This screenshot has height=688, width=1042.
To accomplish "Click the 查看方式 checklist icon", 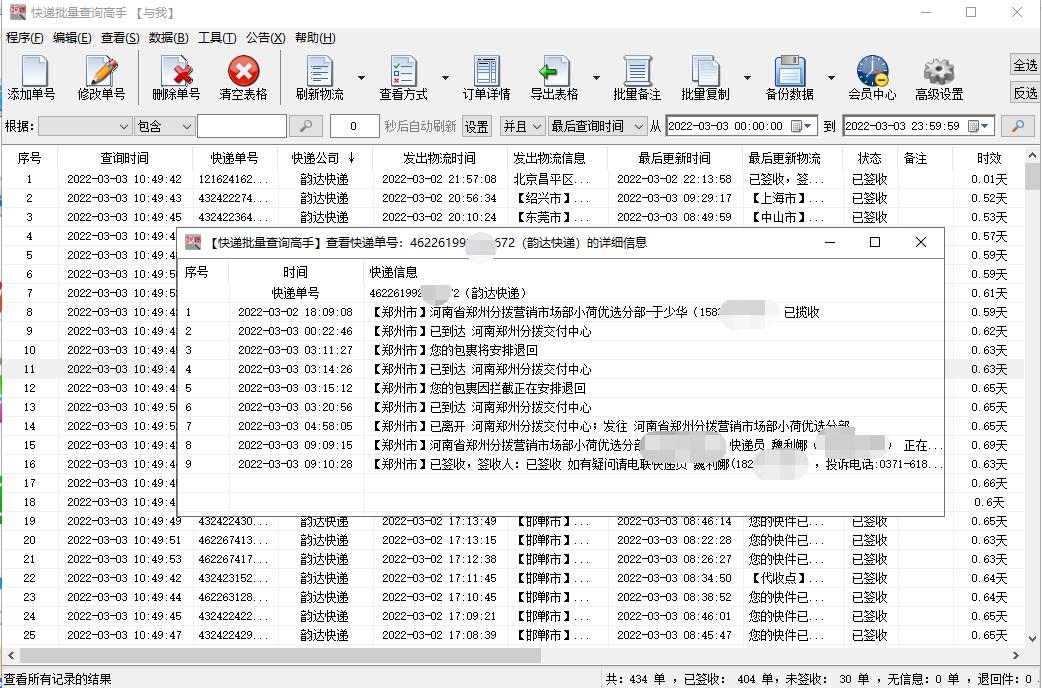I will click(x=403, y=78).
